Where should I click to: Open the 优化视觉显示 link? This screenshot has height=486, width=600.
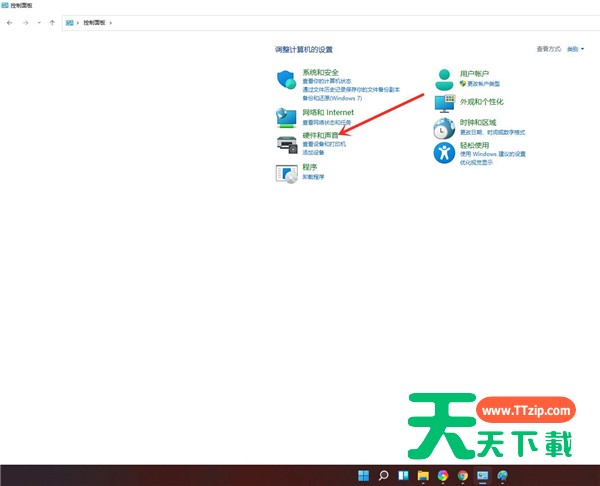point(476,162)
